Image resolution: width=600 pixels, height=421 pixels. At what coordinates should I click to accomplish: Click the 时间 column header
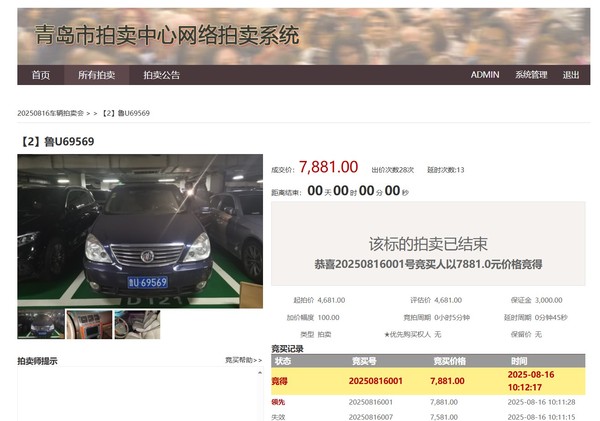(x=519, y=361)
